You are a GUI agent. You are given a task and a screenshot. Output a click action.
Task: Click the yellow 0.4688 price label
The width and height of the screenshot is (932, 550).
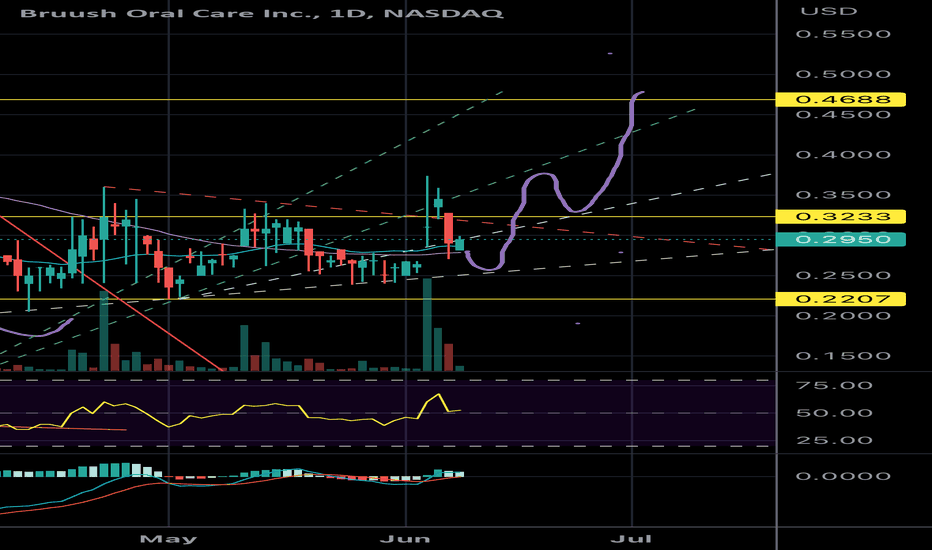(x=841, y=99)
